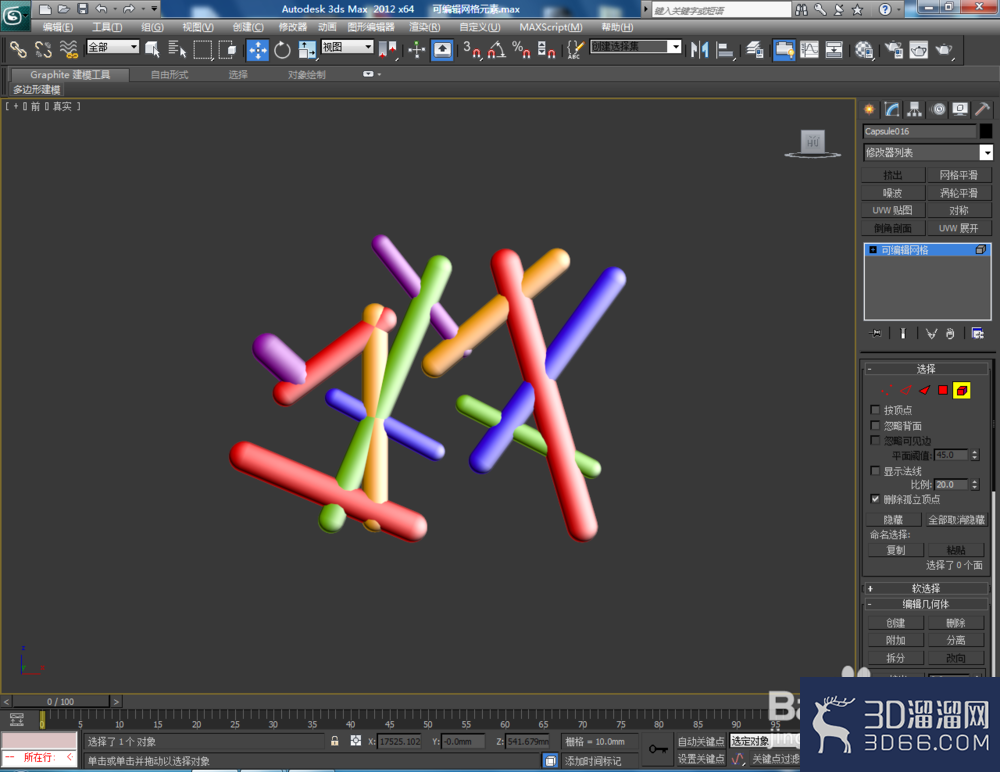Collapse the 选择 rollout

(925, 369)
